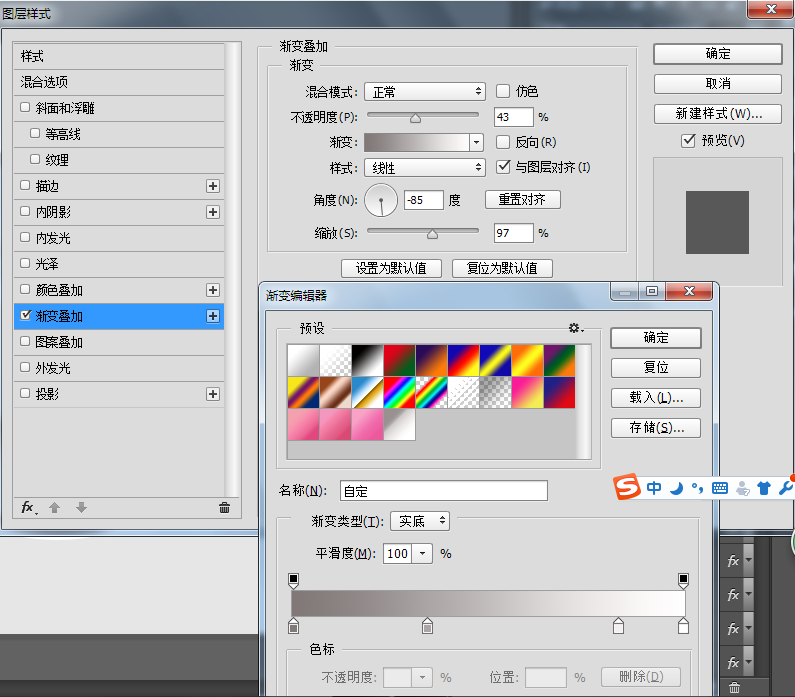Enable the 纹理 checkbox

click(35, 159)
